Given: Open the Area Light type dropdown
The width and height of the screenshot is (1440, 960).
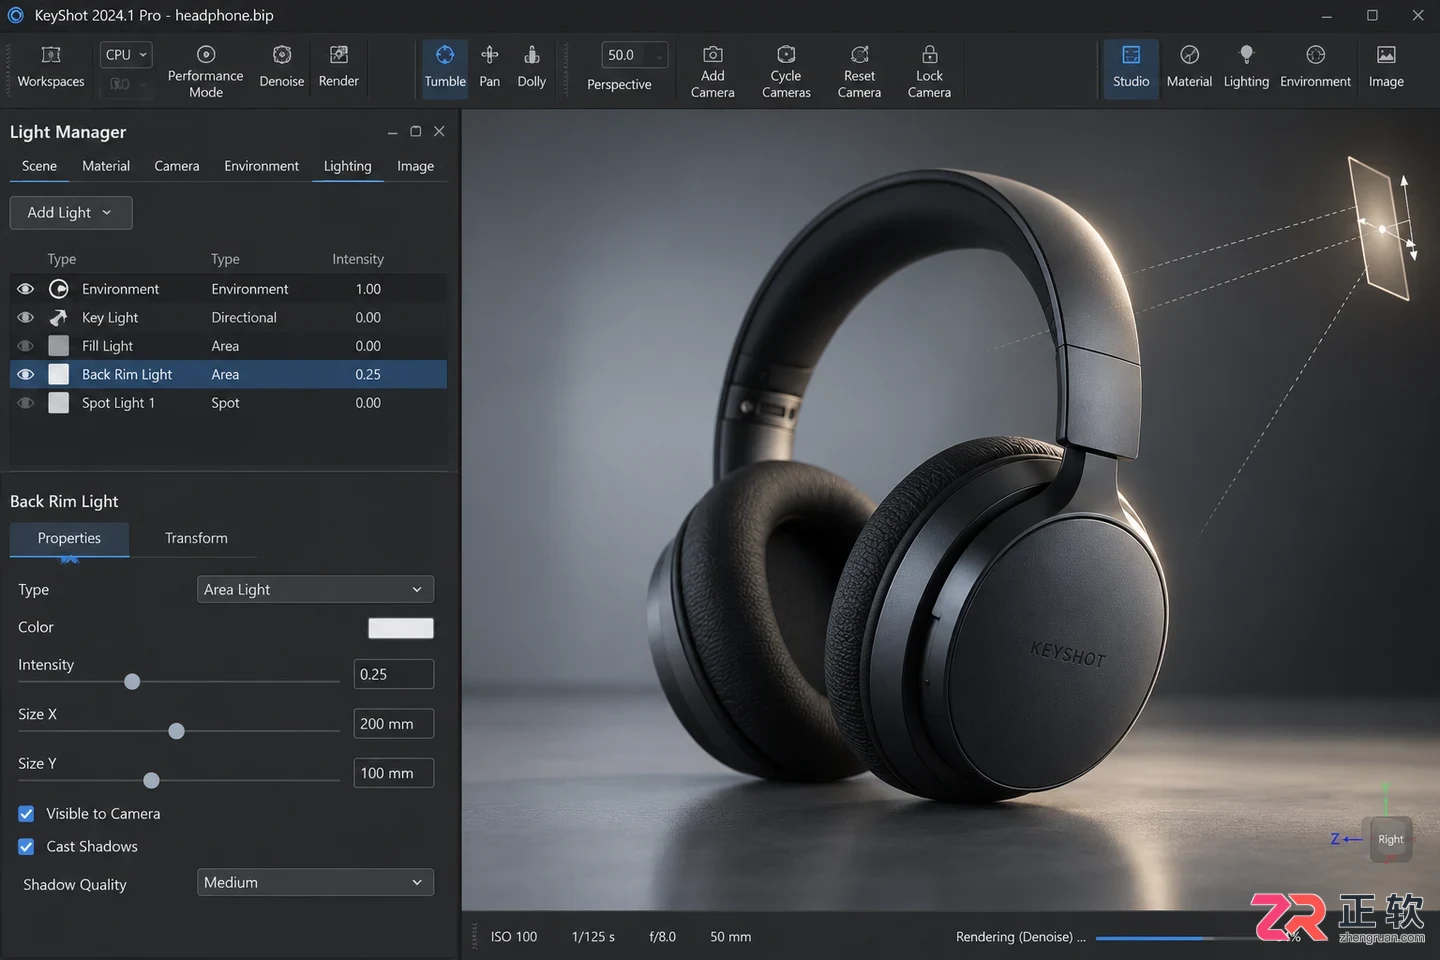Looking at the screenshot, I should (x=315, y=590).
